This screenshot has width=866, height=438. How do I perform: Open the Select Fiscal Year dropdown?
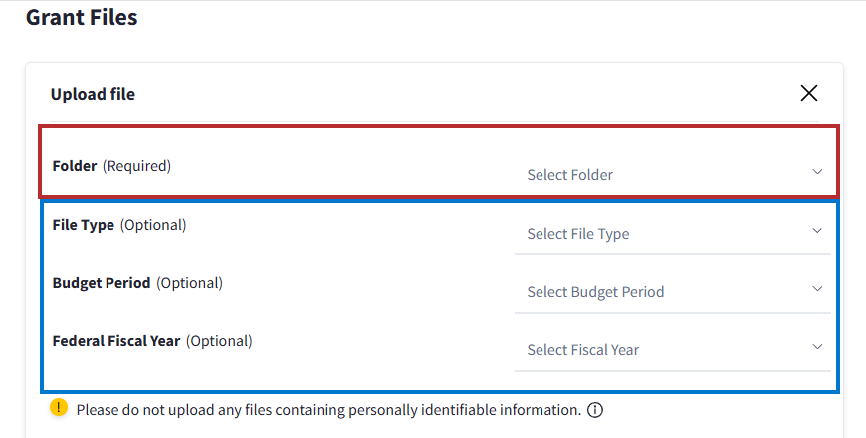coord(660,349)
